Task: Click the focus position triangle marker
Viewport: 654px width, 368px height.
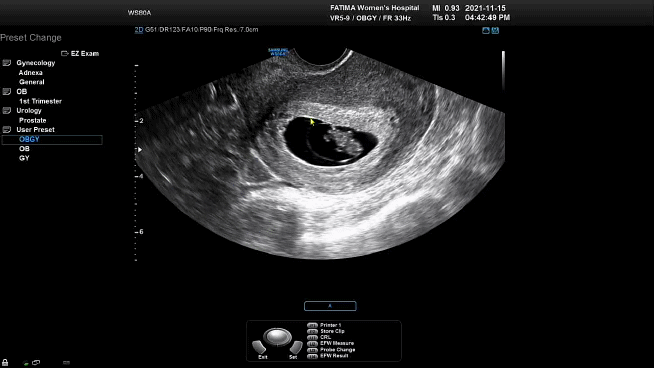Action: [x=140, y=150]
